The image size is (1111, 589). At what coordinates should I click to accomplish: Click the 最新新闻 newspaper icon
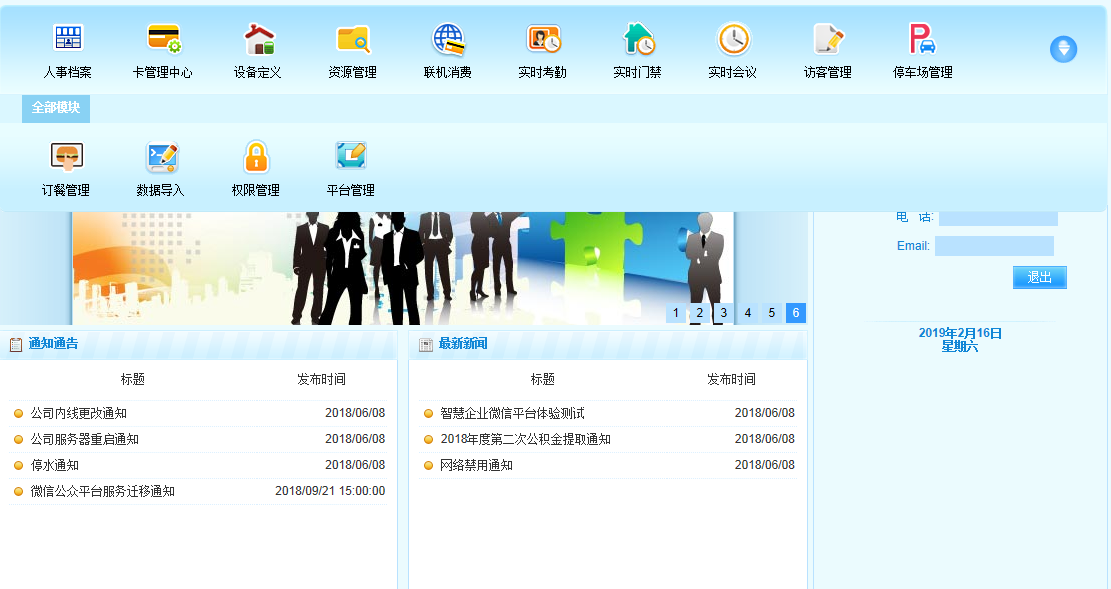coord(426,344)
